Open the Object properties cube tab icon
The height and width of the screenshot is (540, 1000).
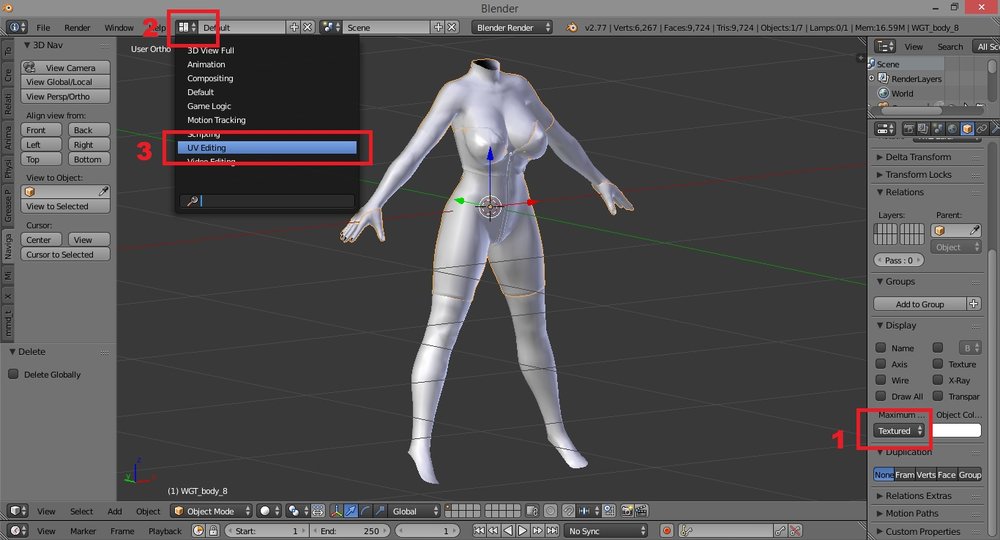click(x=967, y=129)
